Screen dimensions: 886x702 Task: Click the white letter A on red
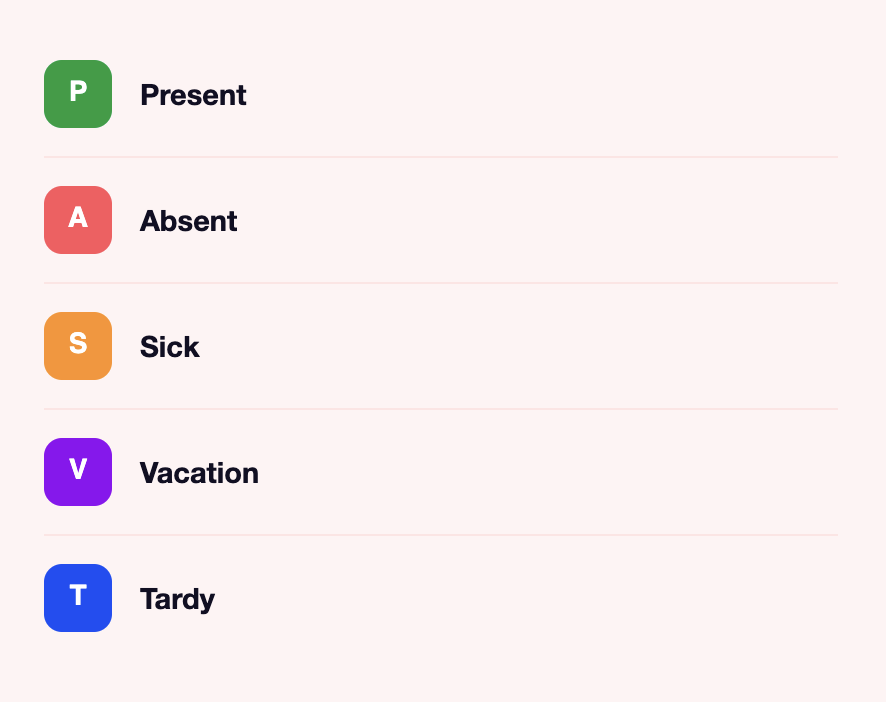(78, 217)
